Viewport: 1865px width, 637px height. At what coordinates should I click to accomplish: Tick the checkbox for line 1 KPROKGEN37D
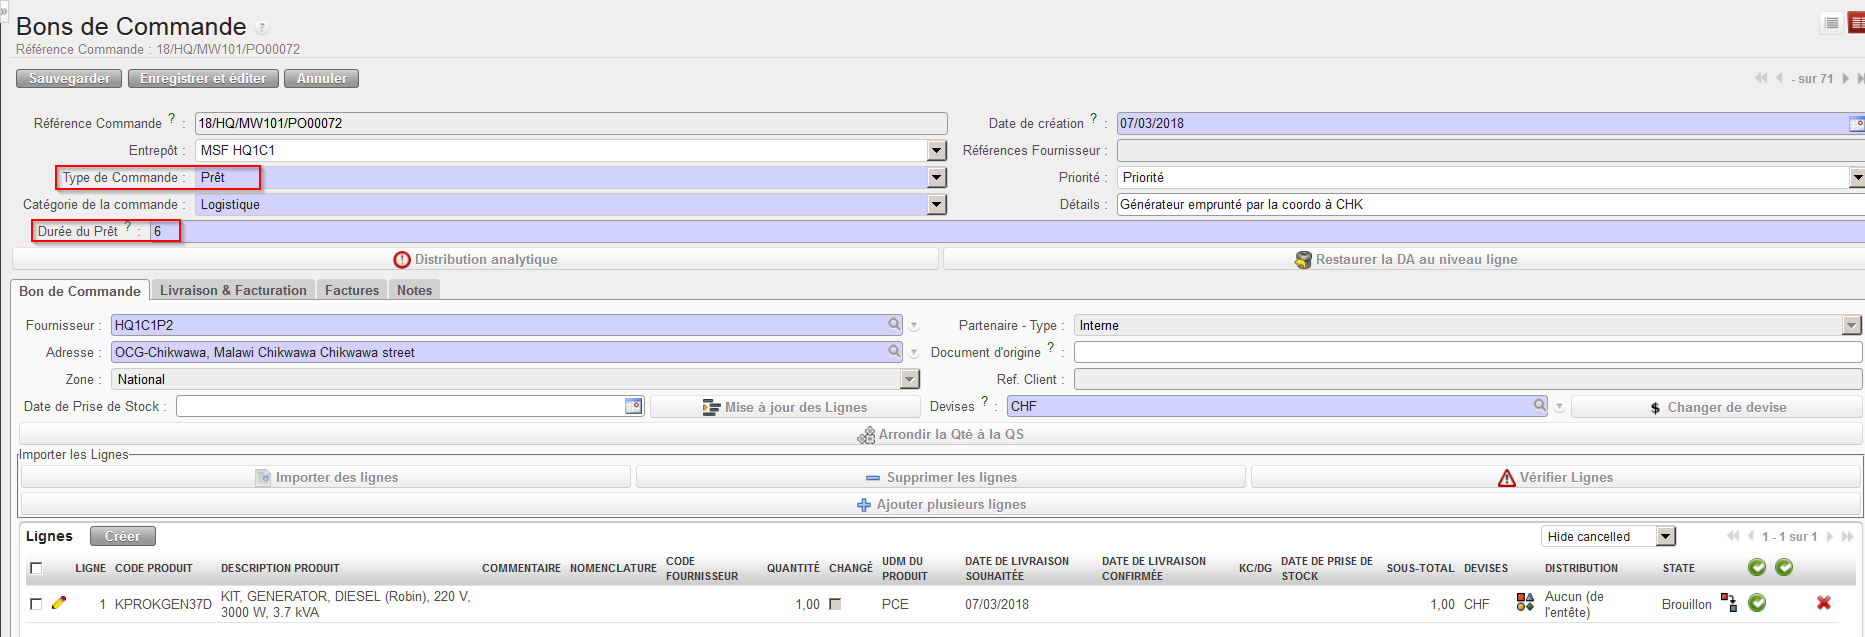point(37,604)
